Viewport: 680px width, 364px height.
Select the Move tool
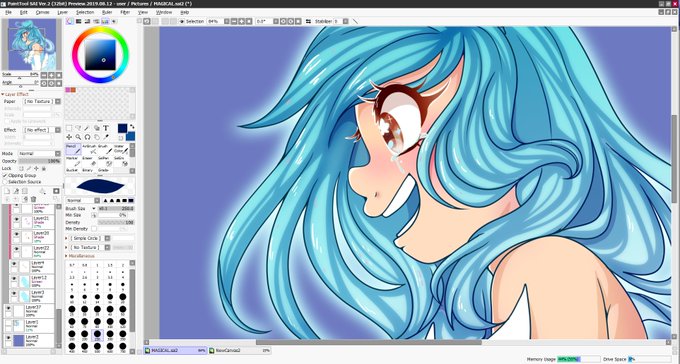69,137
